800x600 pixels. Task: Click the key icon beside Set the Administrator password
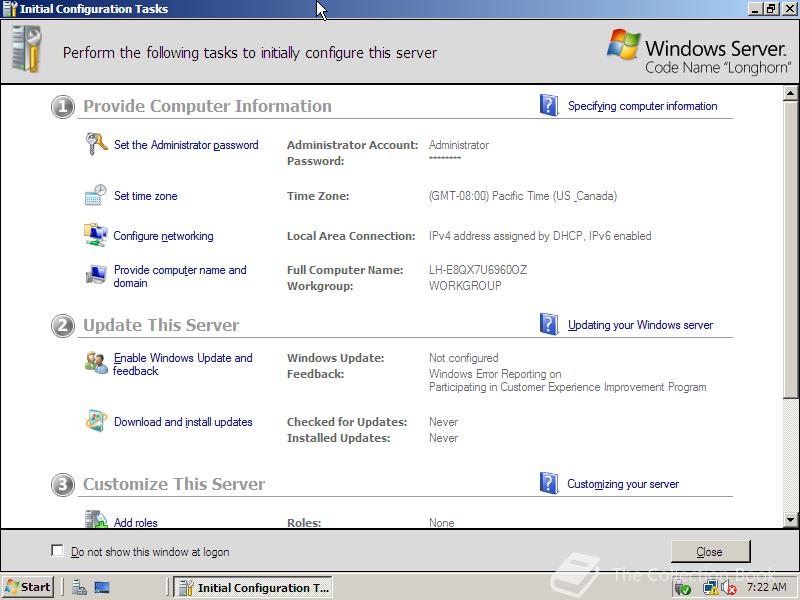click(96, 144)
